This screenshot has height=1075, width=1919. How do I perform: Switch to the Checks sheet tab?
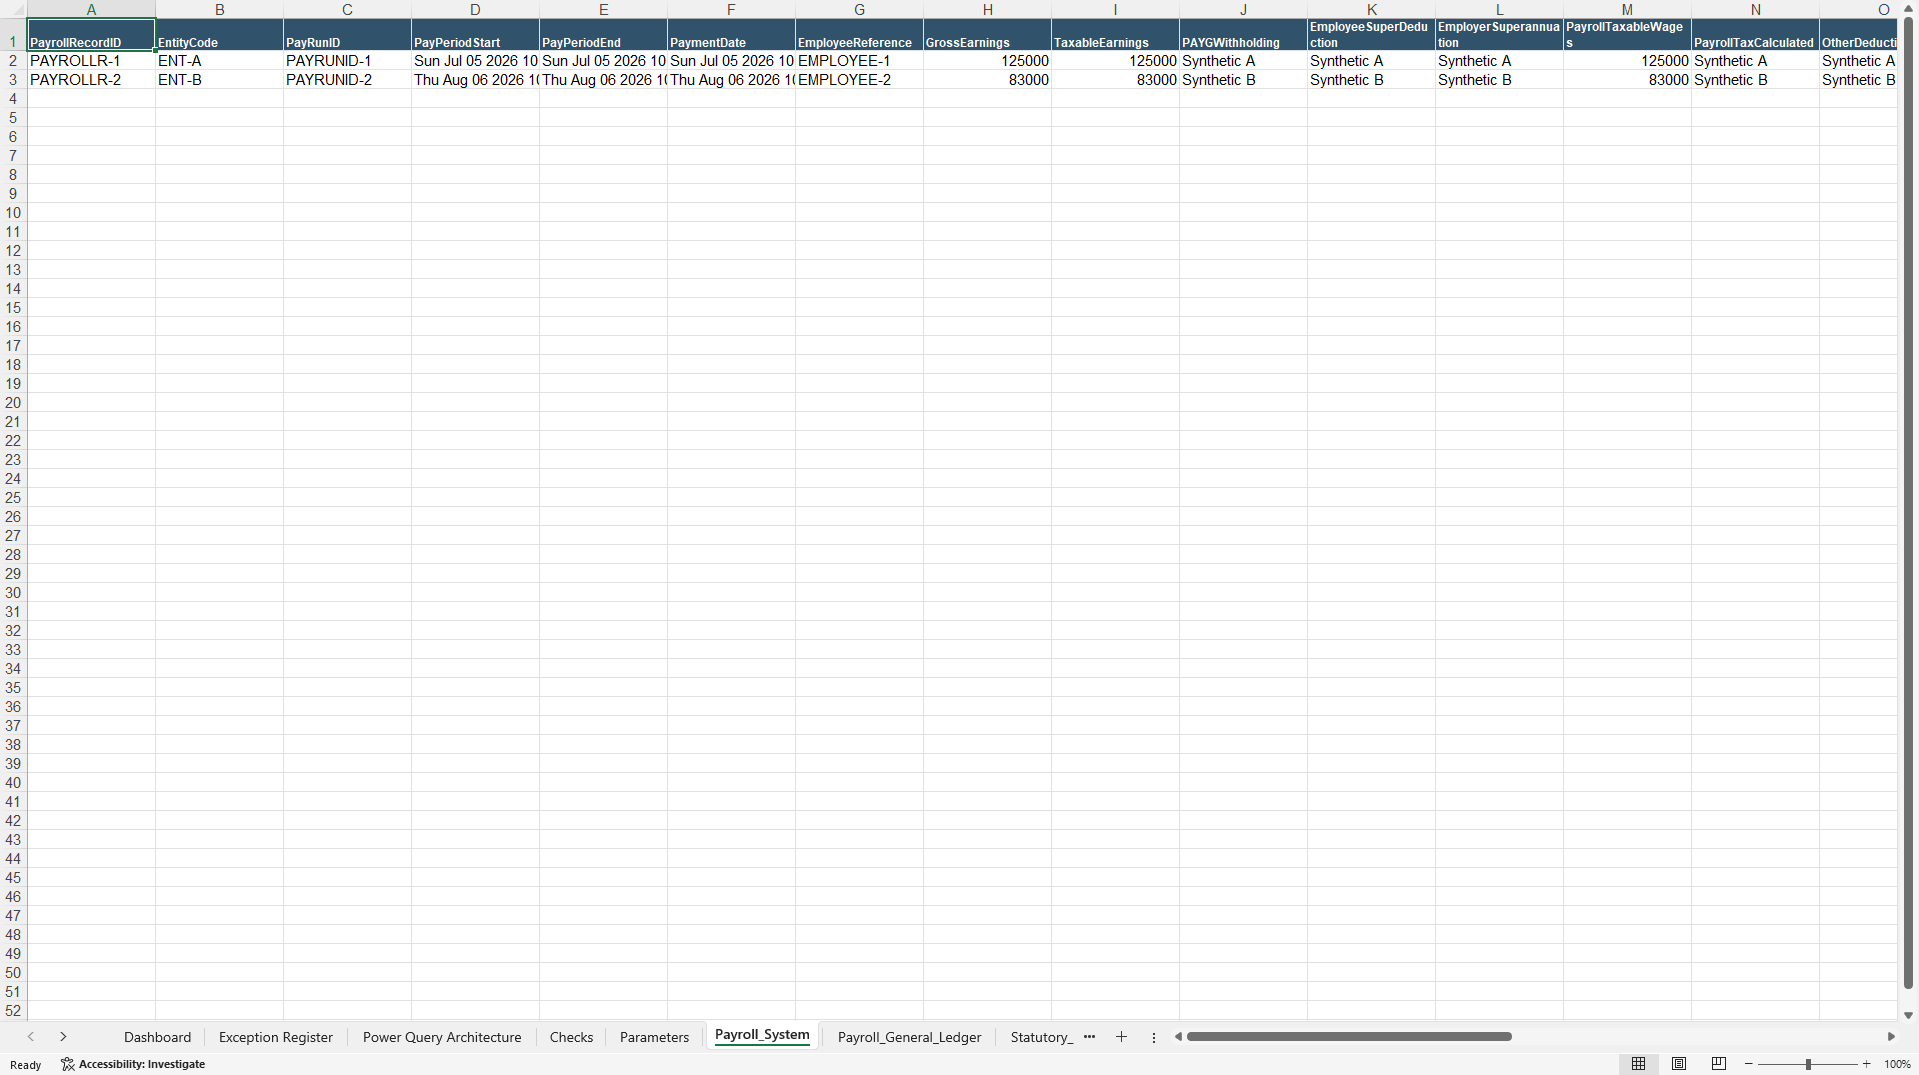tap(571, 1037)
